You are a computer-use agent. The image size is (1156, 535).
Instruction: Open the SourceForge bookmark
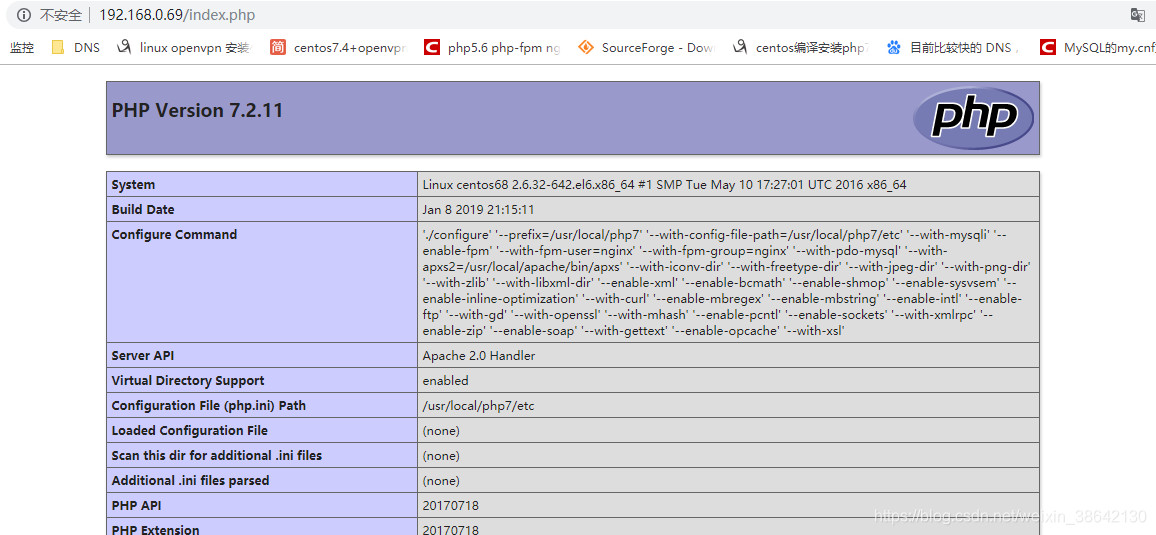point(647,48)
